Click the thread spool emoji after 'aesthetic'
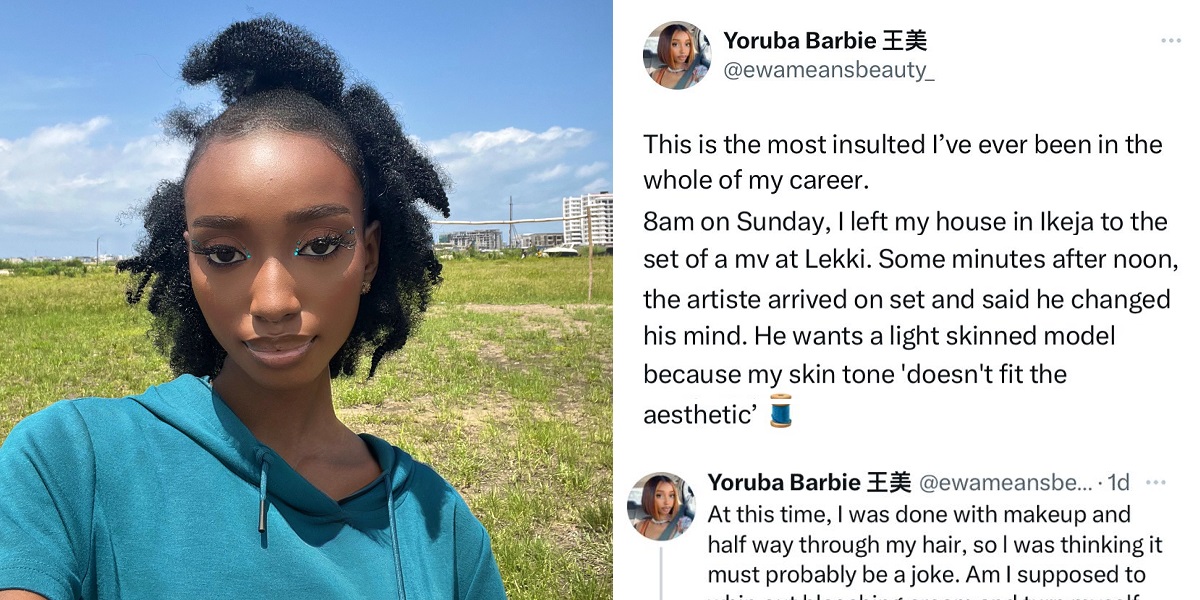1200x600 pixels. pyautogui.click(x=781, y=411)
